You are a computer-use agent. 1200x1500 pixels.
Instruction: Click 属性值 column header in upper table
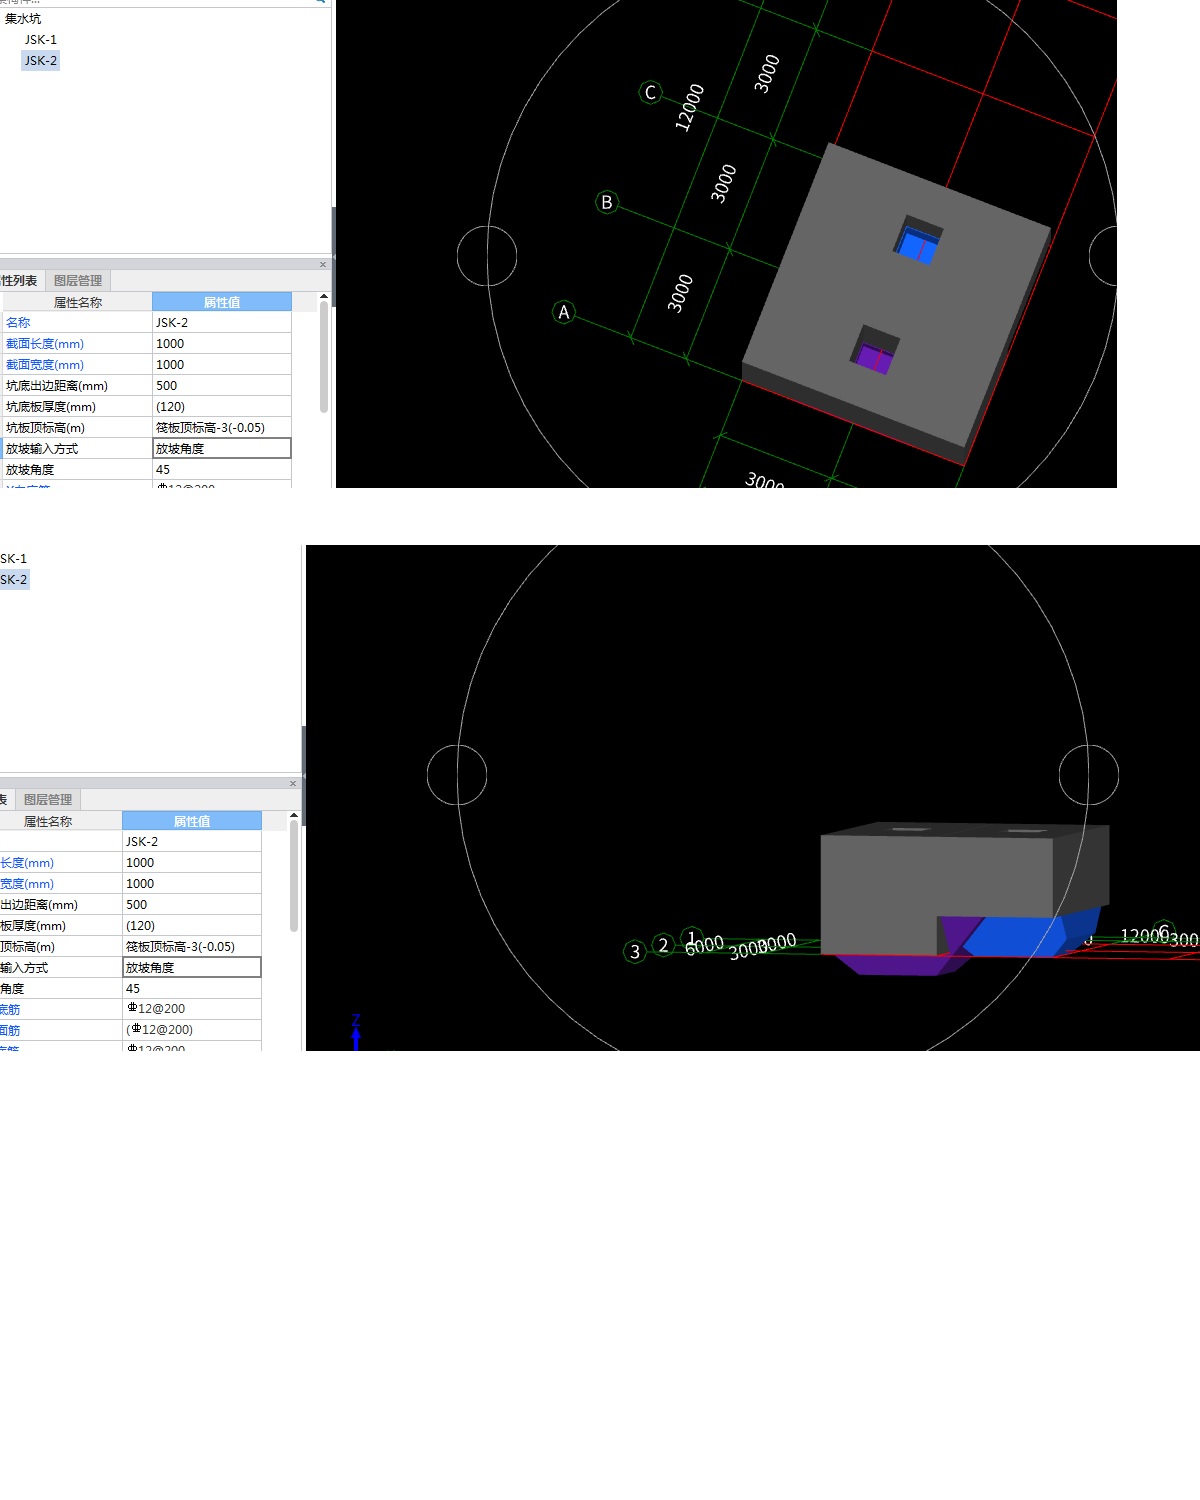point(222,302)
